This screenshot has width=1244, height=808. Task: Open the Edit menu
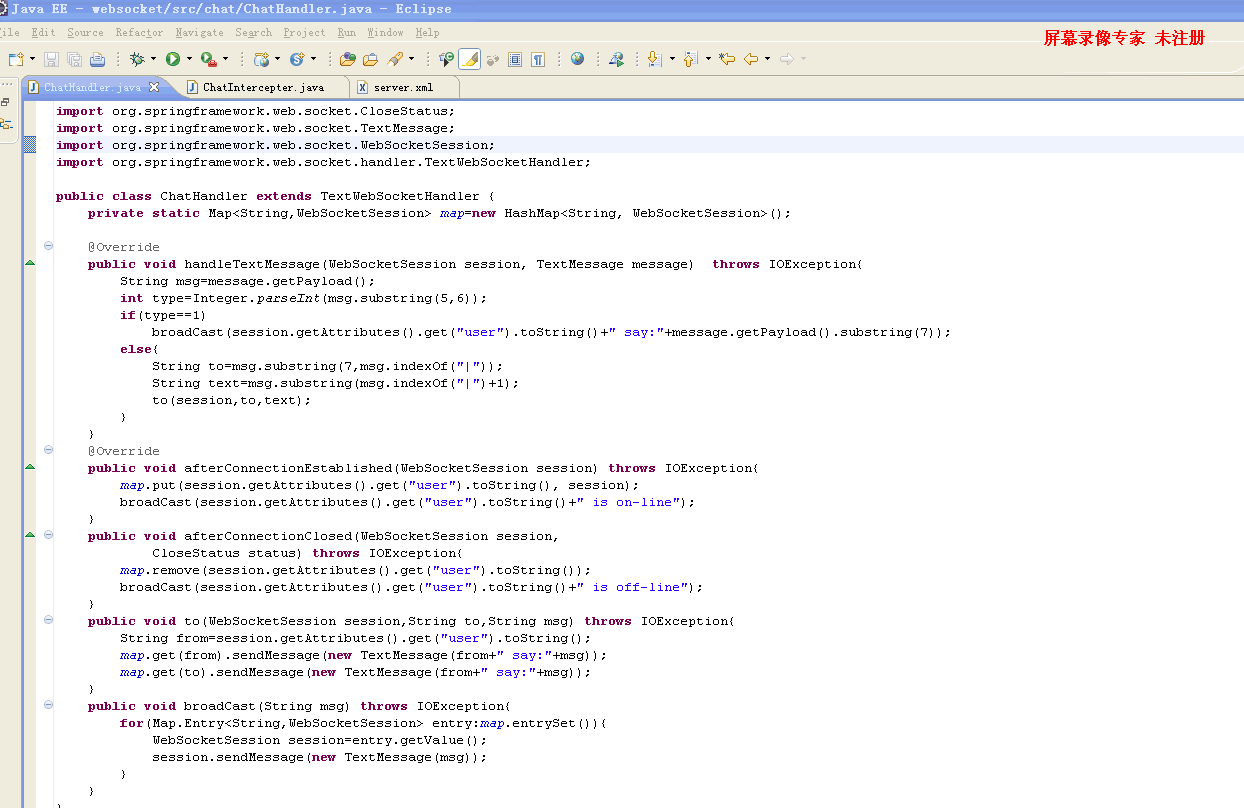43,32
